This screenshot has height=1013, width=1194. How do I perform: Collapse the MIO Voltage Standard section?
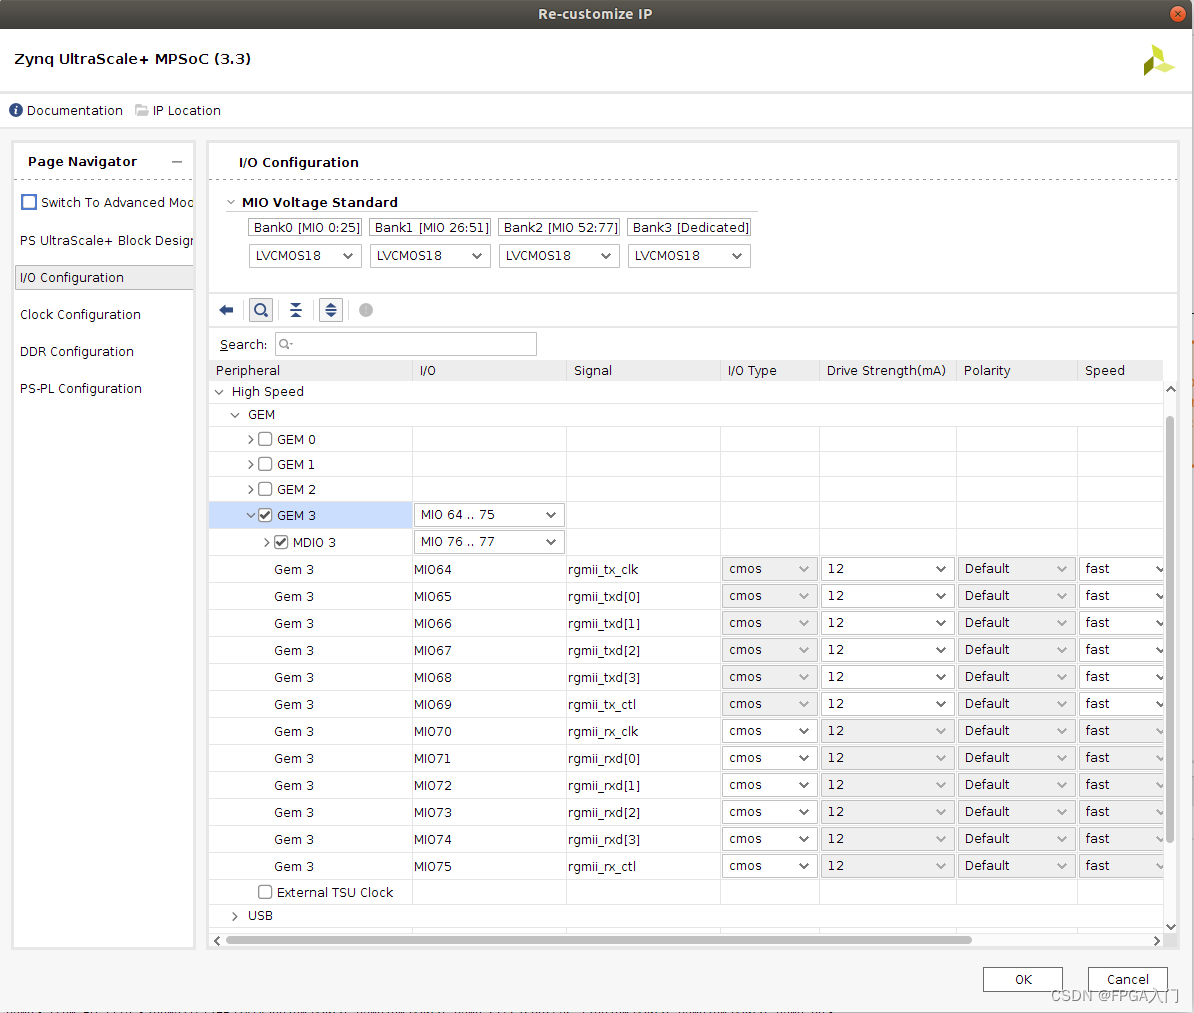[231, 203]
